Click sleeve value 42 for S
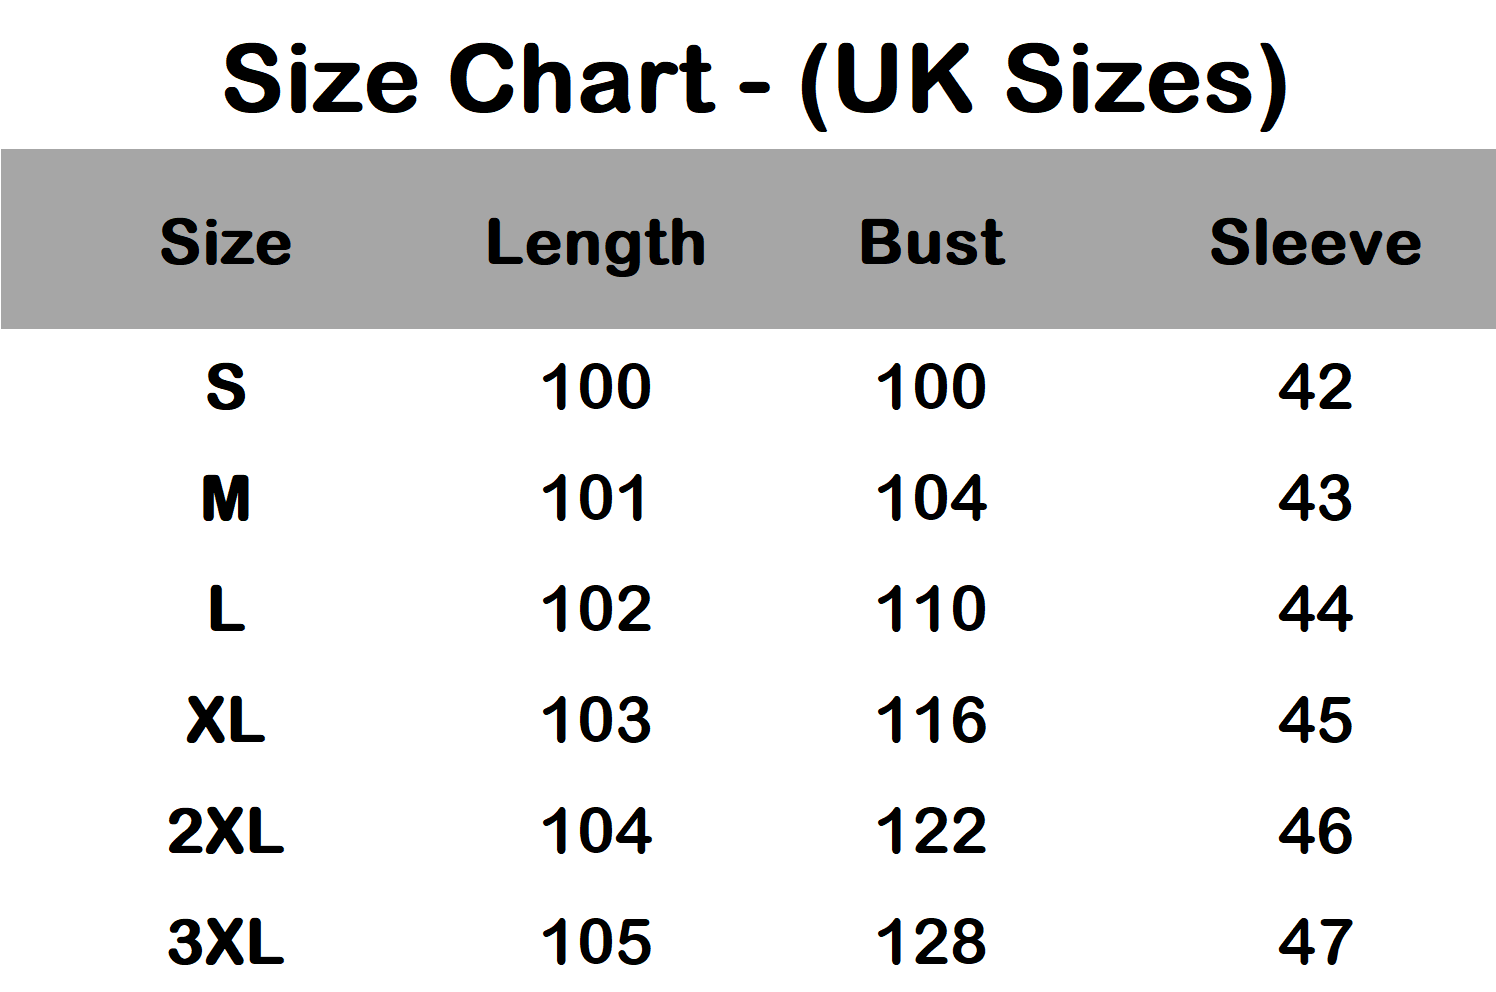1496x992 pixels. point(1315,387)
